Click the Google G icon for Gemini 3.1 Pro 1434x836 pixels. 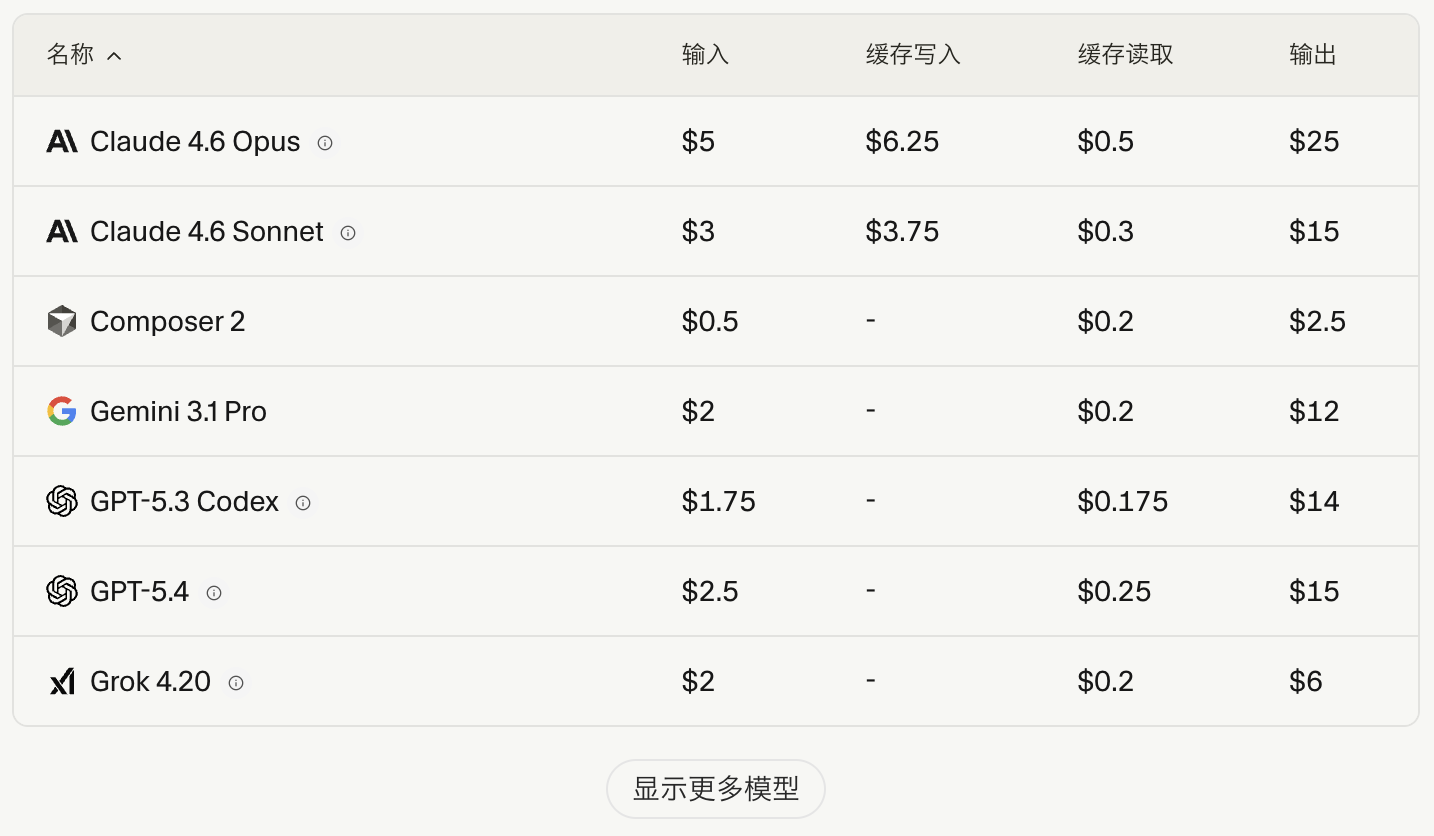[61, 411]
